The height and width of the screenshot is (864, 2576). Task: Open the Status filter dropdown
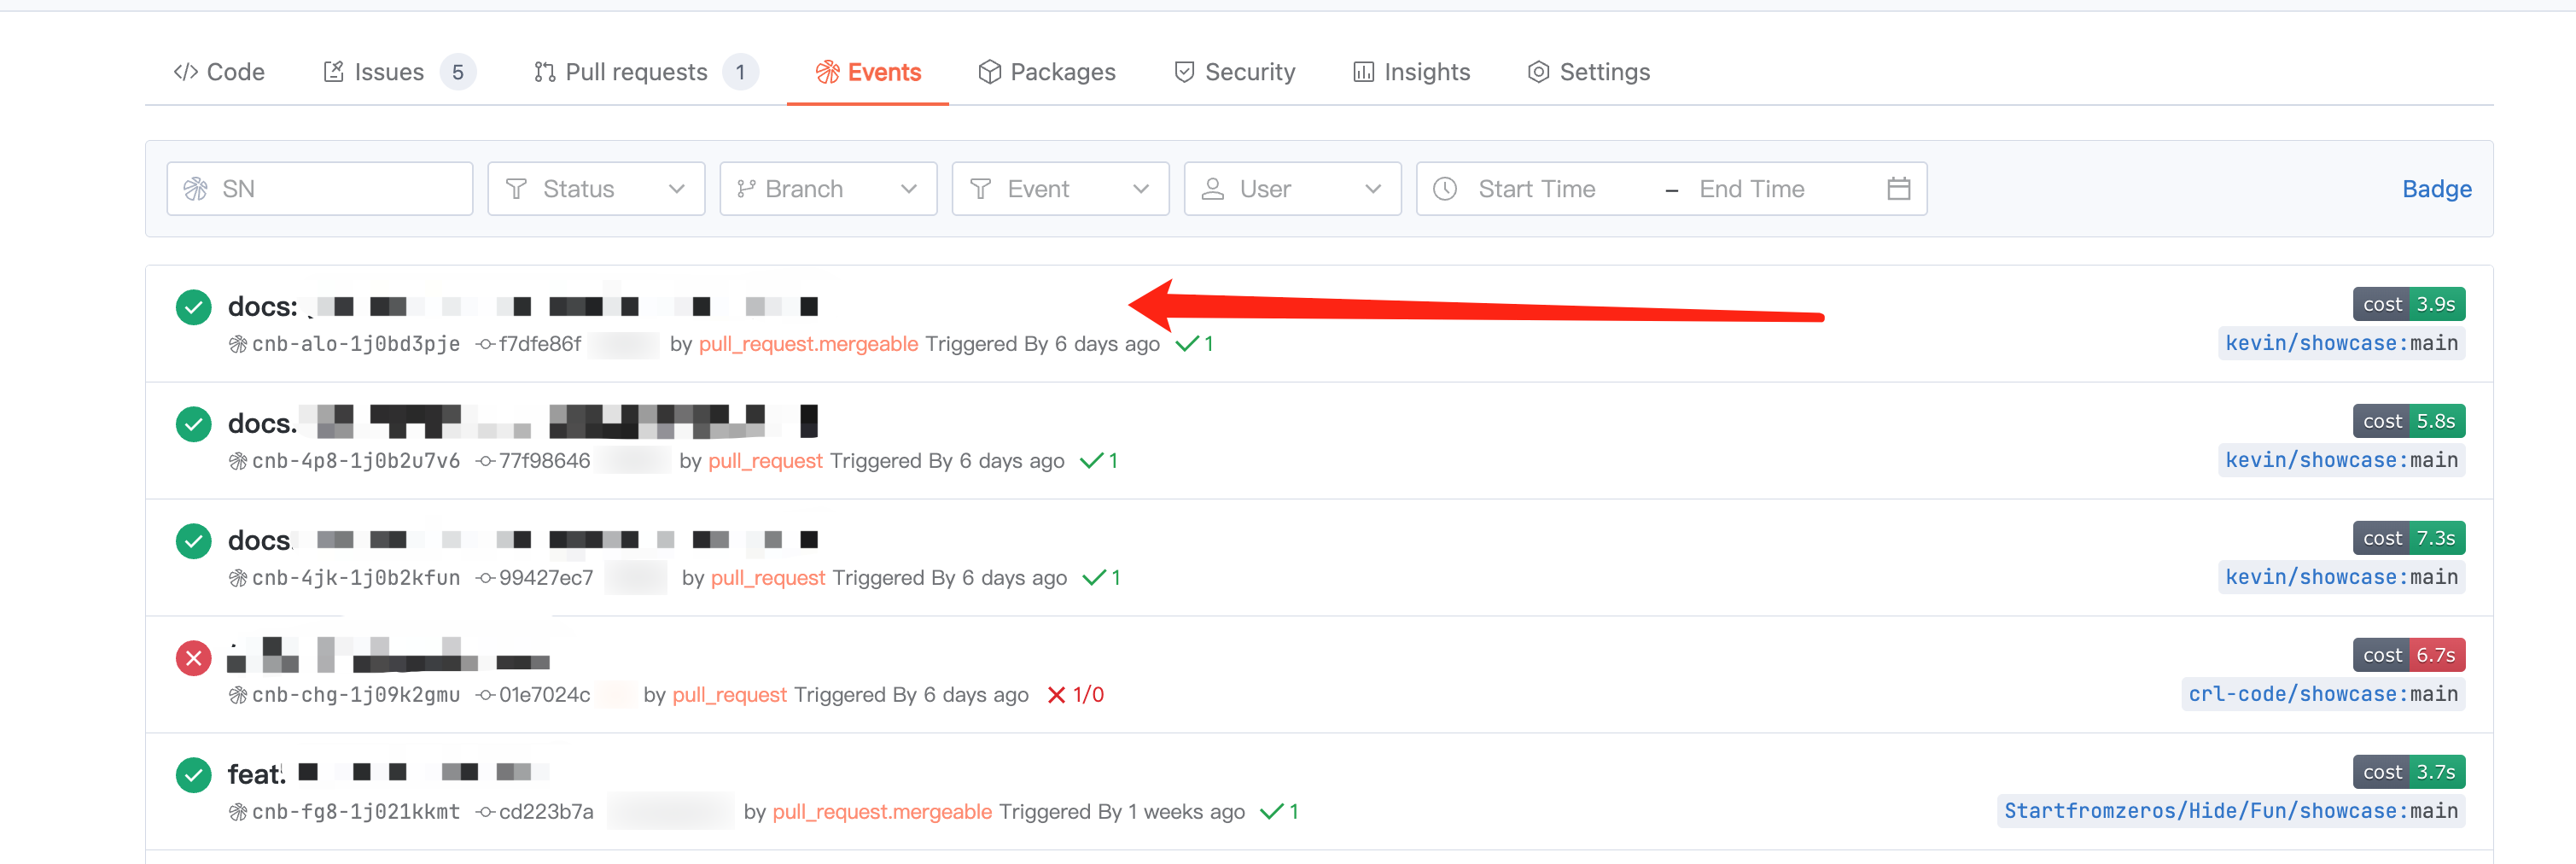pos(596,189)
